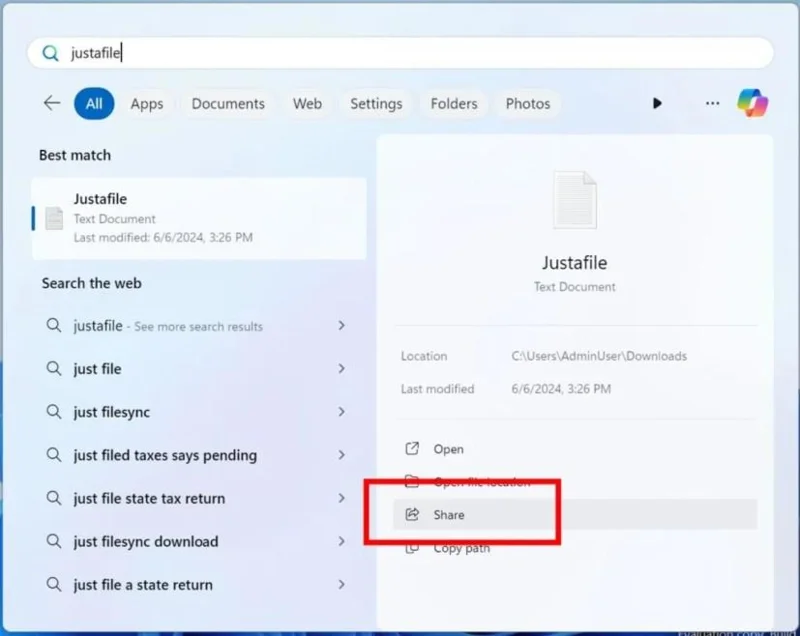
Task: Switch to the Folders filter
Action: tap(454, 104)
